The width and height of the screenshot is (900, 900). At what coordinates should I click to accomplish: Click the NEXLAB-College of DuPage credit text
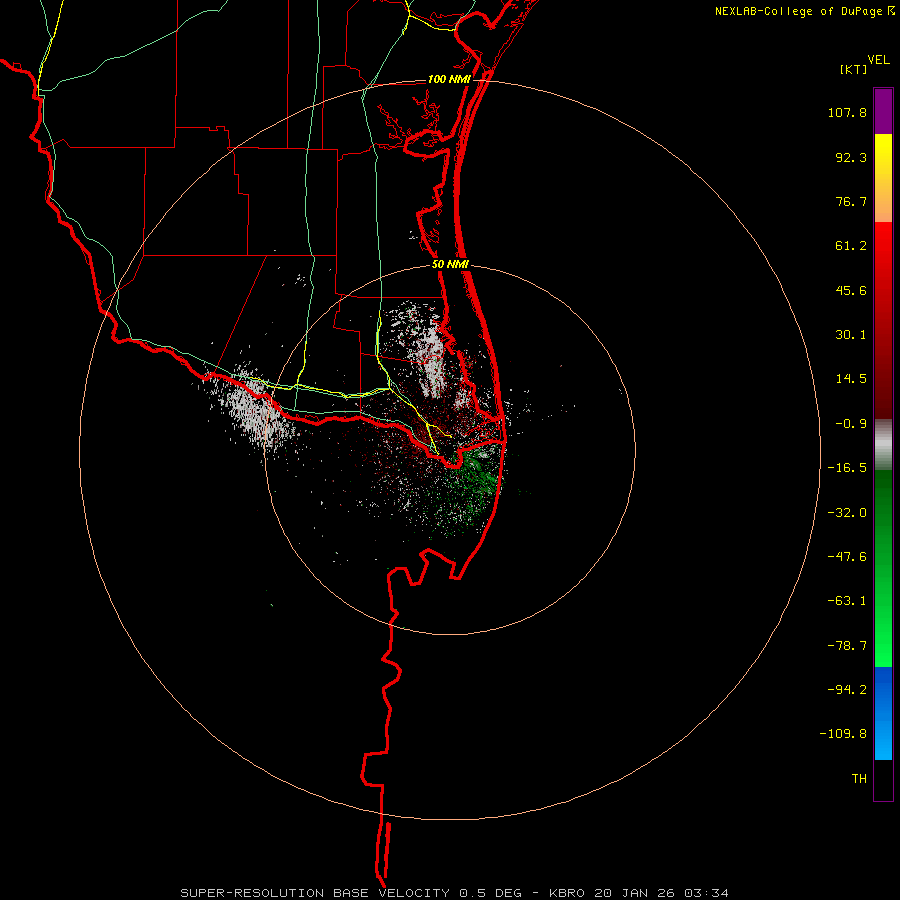(798, 11)
